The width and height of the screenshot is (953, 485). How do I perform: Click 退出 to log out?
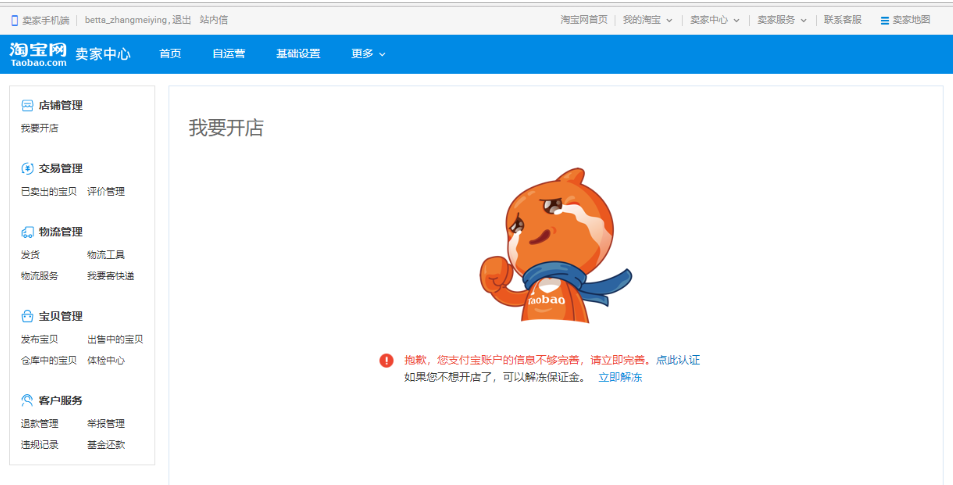(x=181, y=20)
